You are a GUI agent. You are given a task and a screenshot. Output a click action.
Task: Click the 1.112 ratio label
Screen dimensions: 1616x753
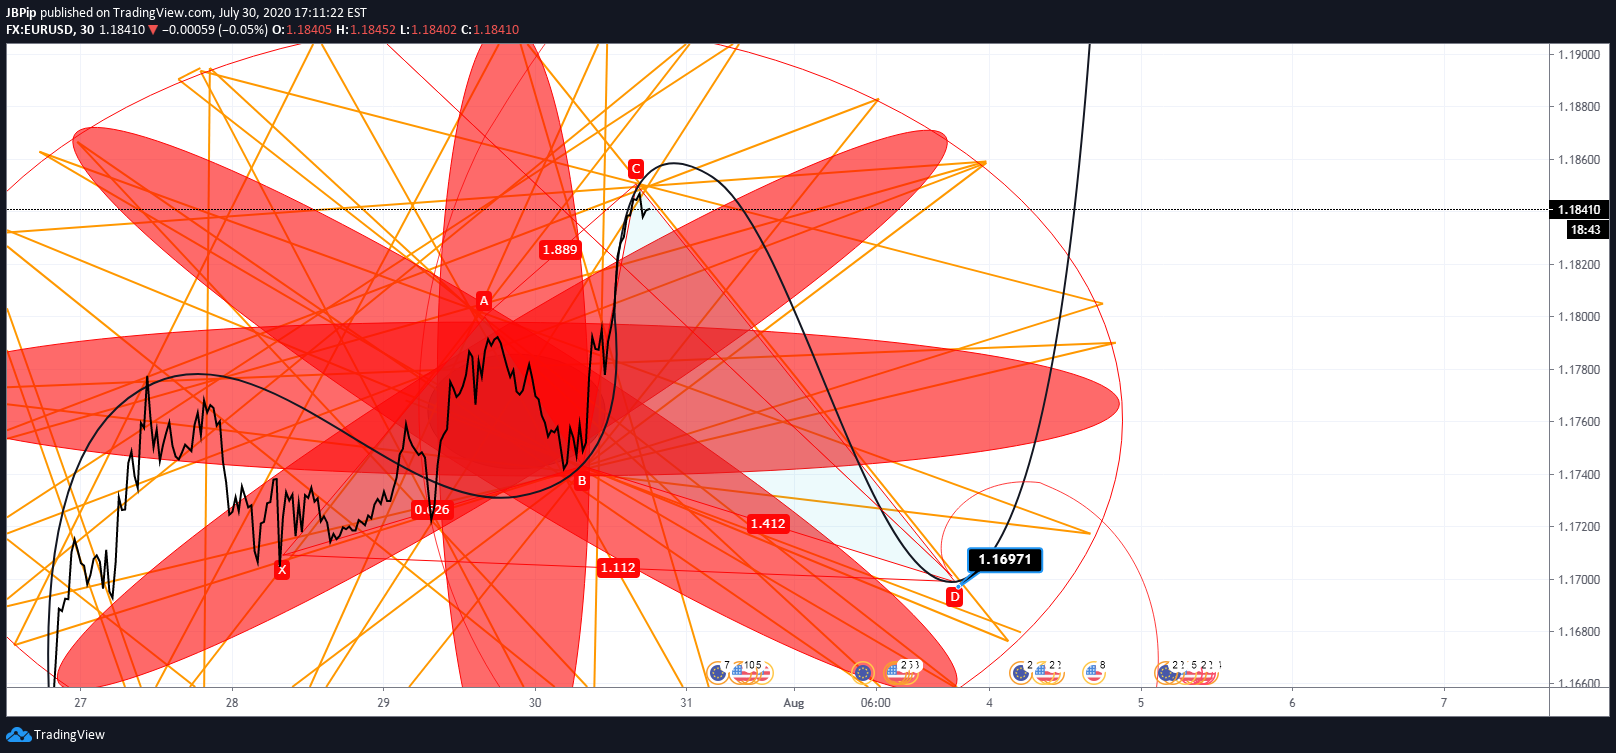click(618, 568)
